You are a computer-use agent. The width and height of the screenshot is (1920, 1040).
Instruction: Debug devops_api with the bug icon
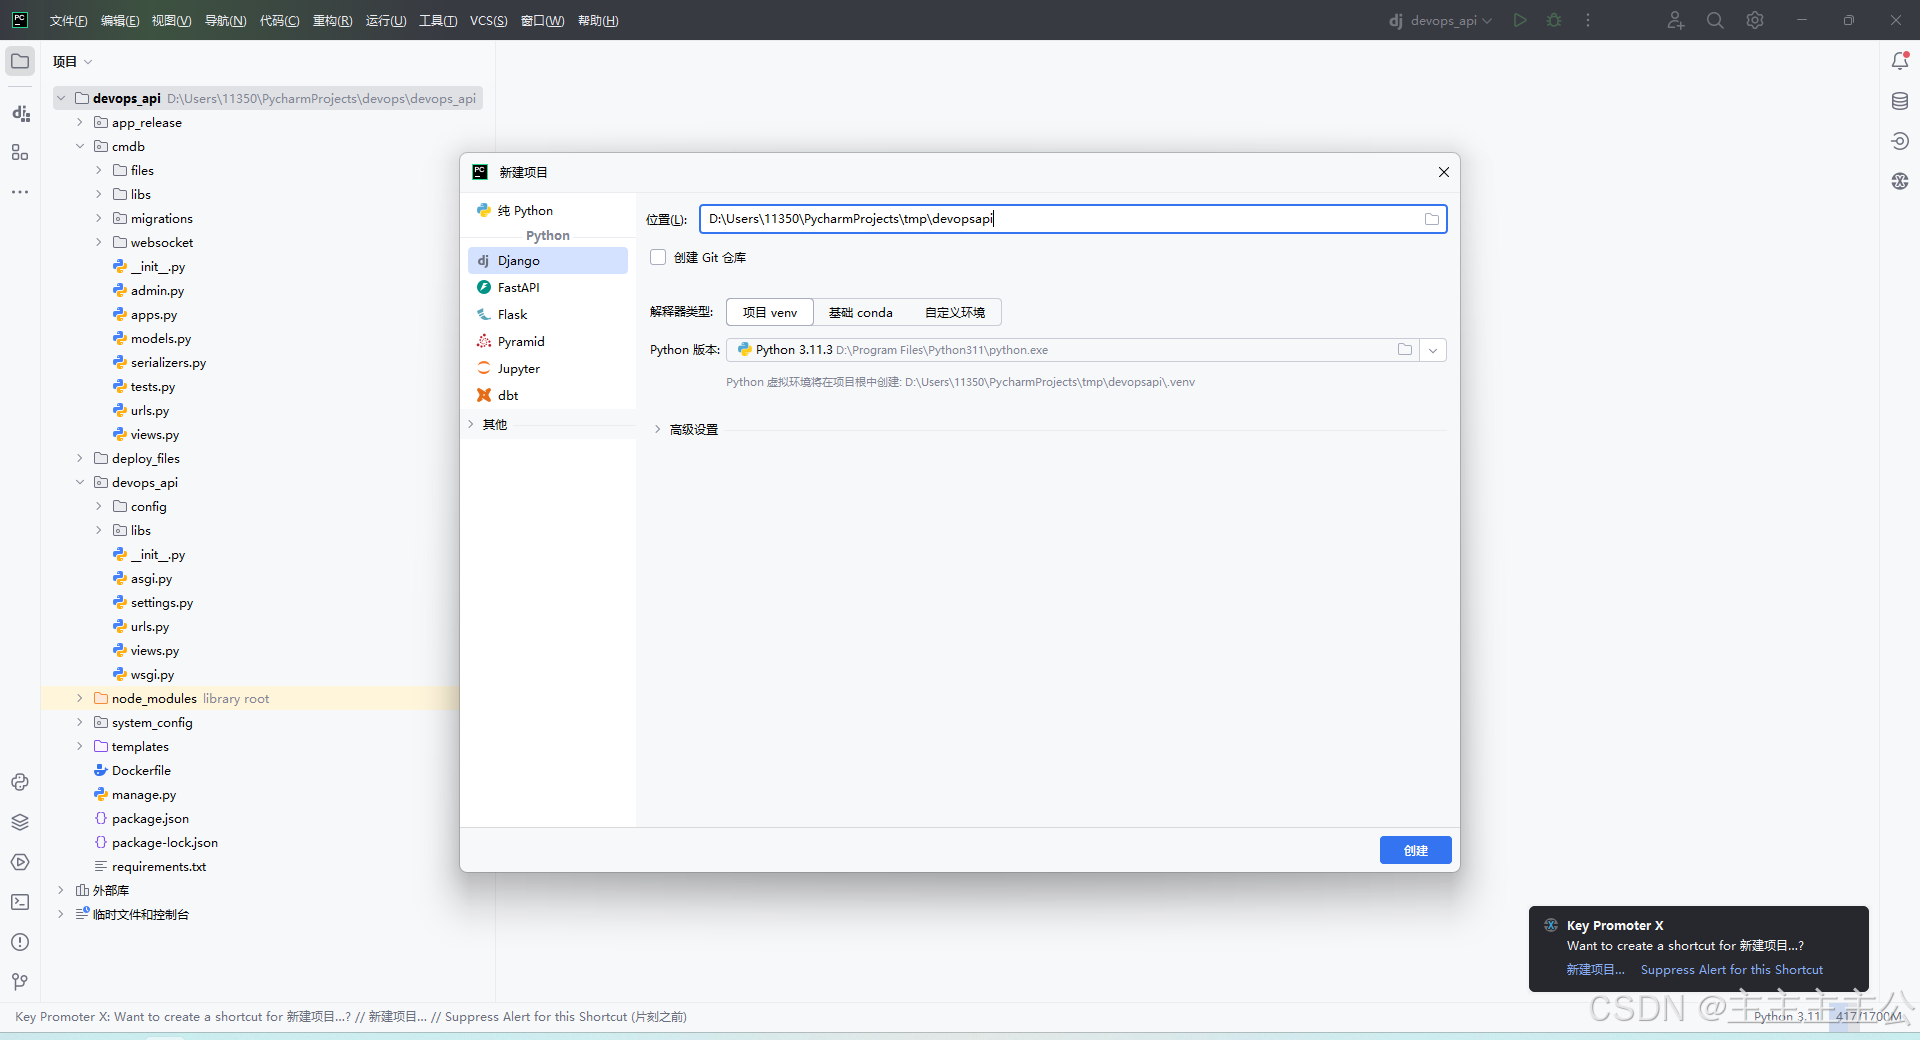tap(1554, 20)
